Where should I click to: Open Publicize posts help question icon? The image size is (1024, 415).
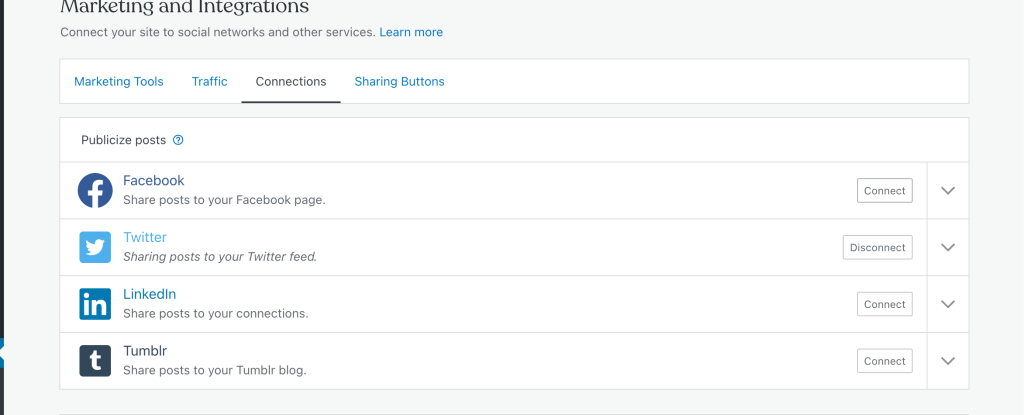coord(178,140)
